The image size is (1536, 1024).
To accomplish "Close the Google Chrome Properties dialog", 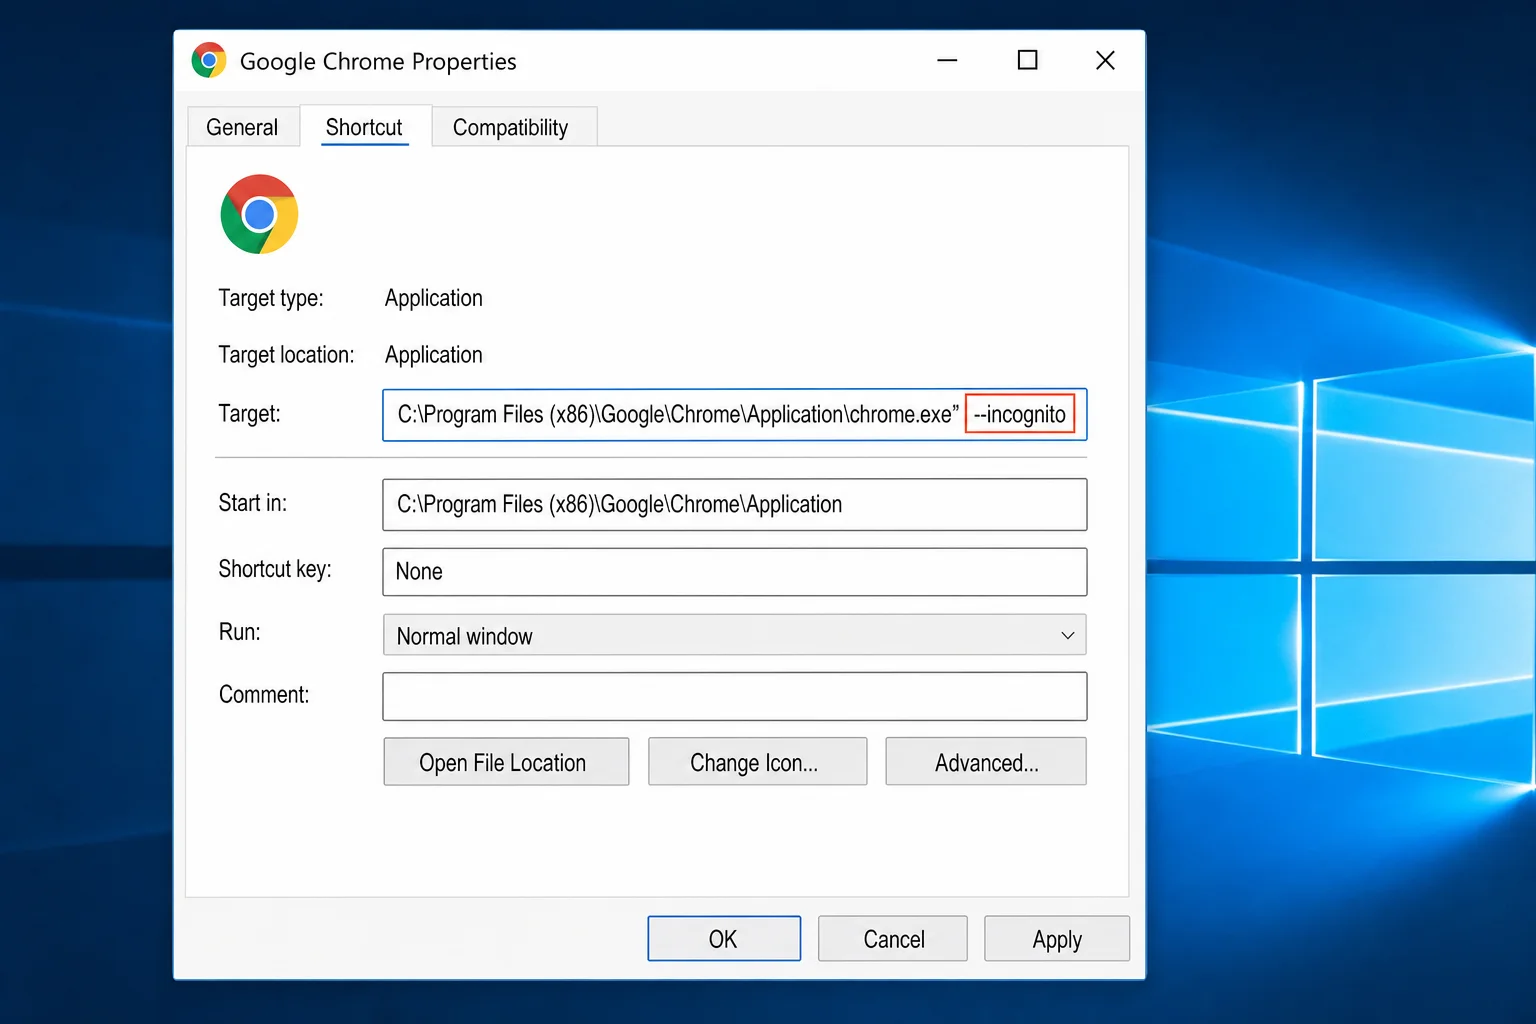I will (1105, 61).
